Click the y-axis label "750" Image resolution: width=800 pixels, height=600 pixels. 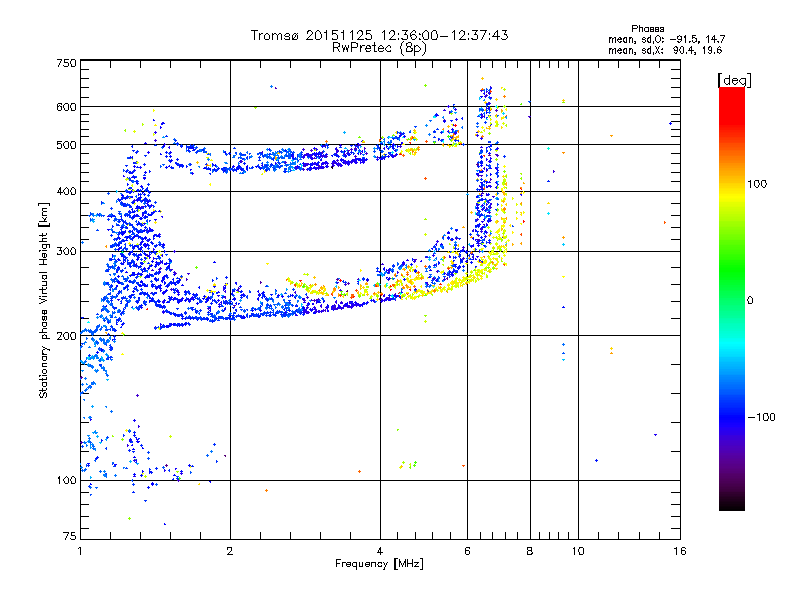(x=66, y=63)
